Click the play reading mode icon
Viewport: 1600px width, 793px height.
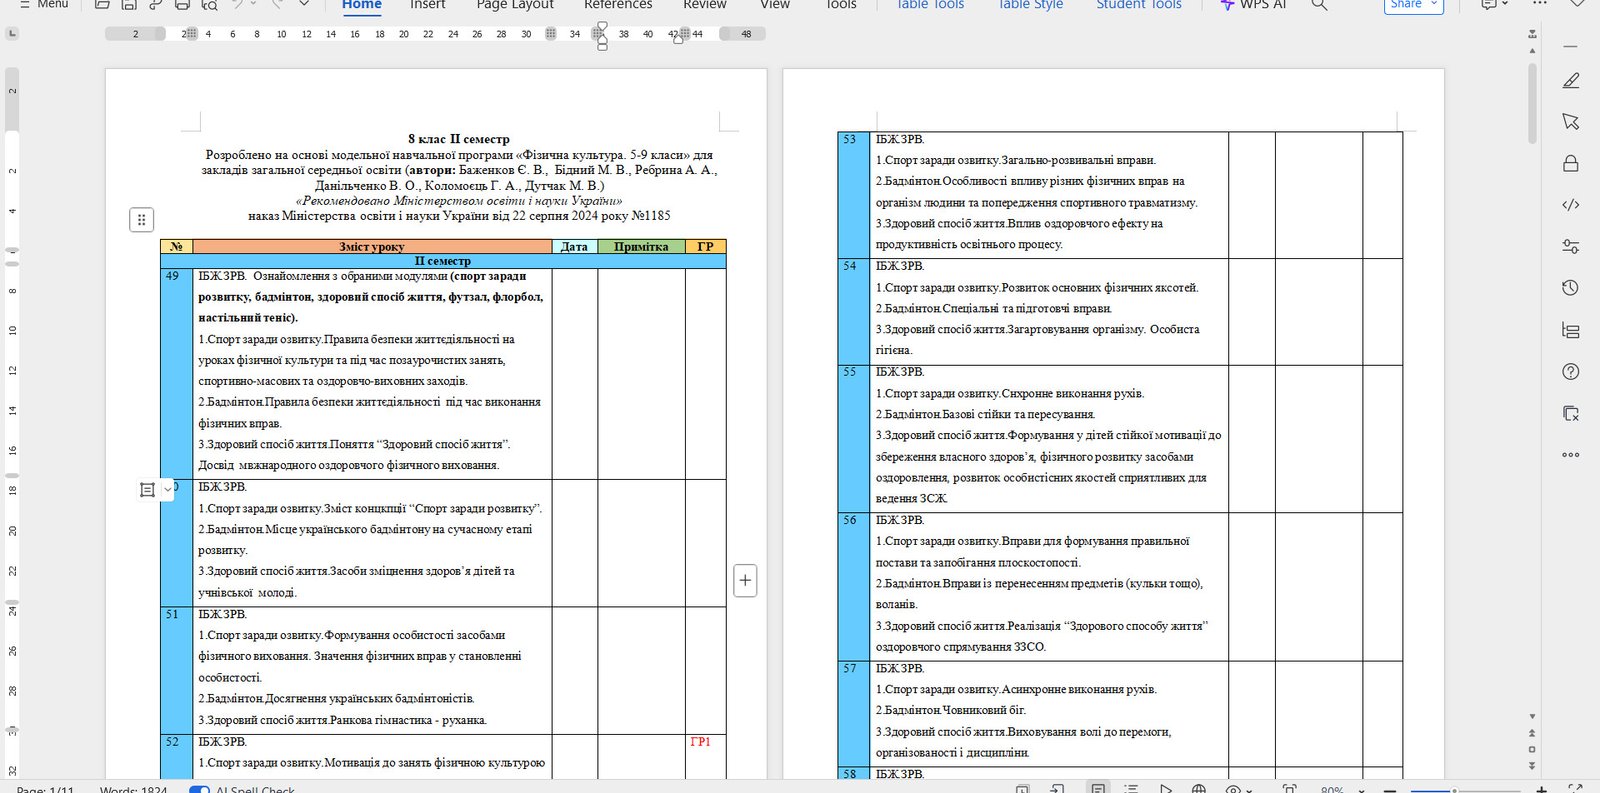[1165, 789]
